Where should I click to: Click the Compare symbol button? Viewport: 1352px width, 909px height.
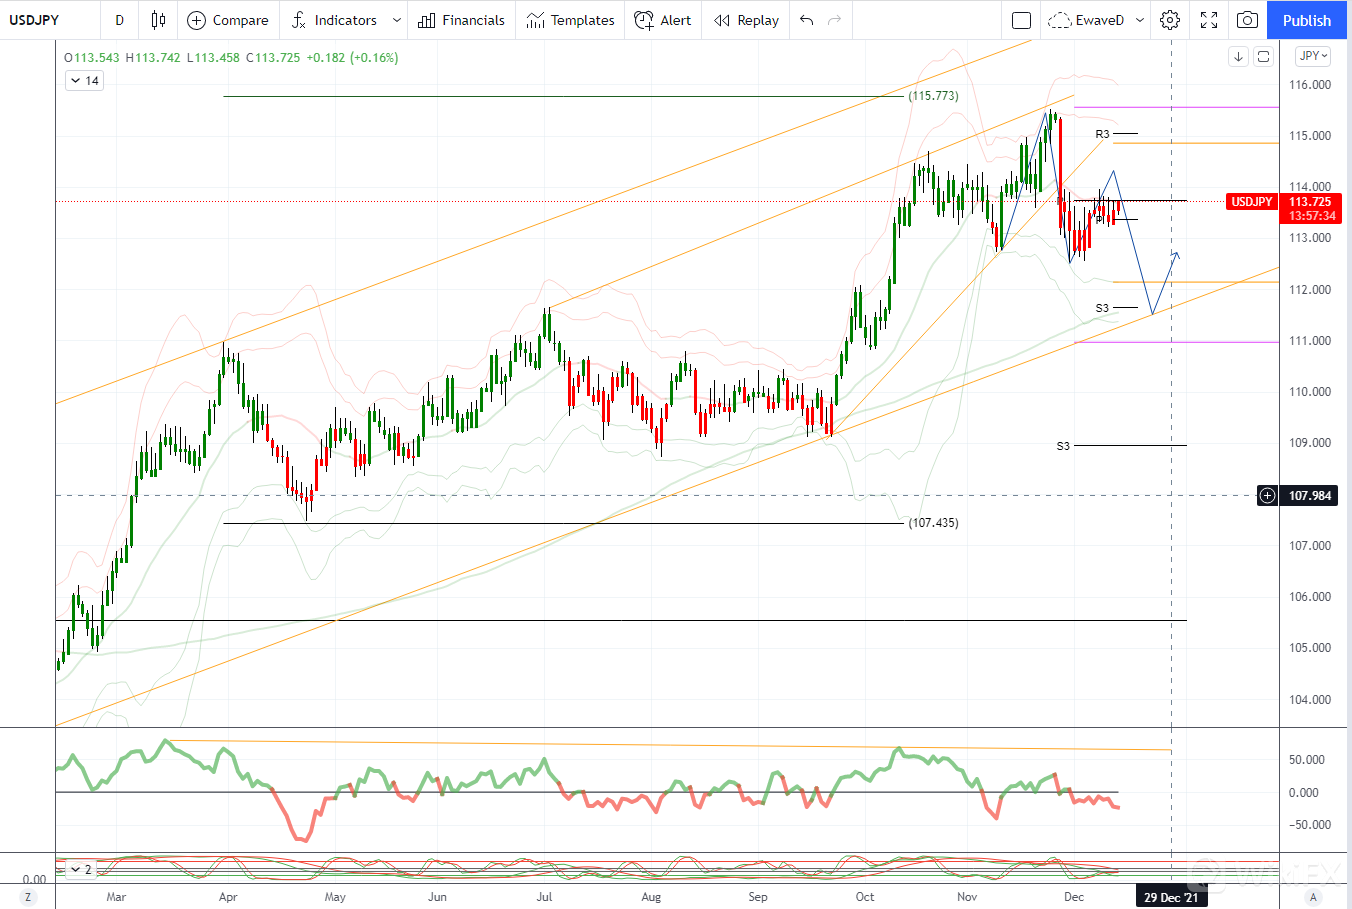coord(228,20)
